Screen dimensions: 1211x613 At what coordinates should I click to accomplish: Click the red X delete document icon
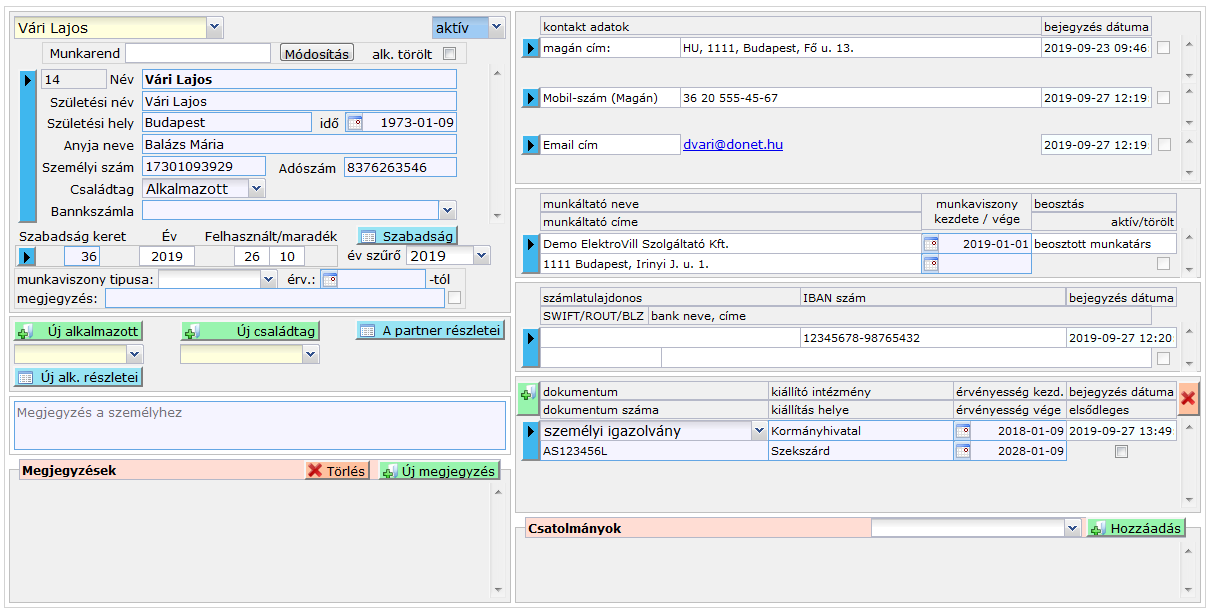tap(1188, 398)
